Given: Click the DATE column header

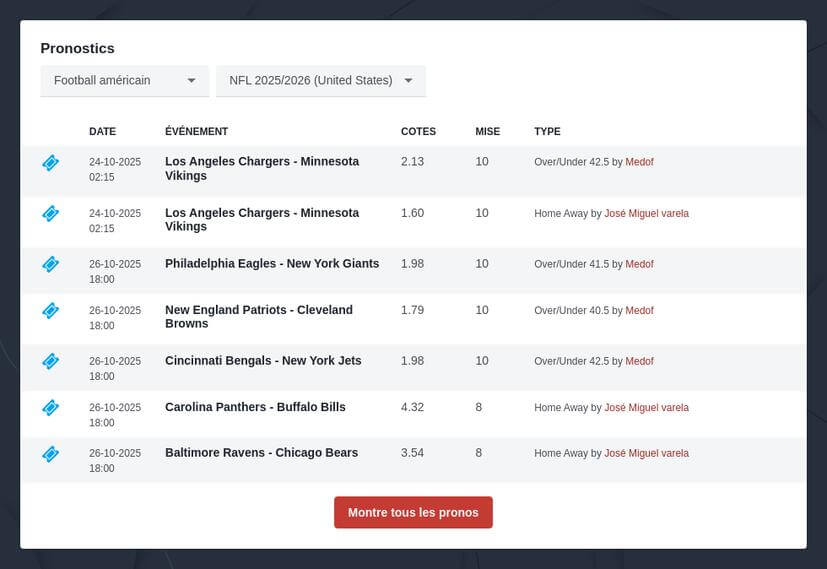Looking at the screenshot, I should [102, 131].
